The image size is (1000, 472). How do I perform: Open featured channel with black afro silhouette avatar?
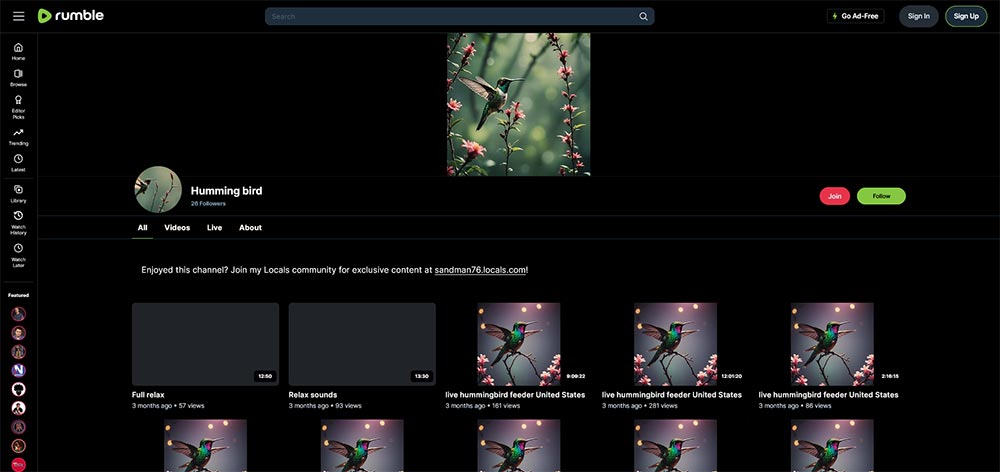click(x=18, y=389)
